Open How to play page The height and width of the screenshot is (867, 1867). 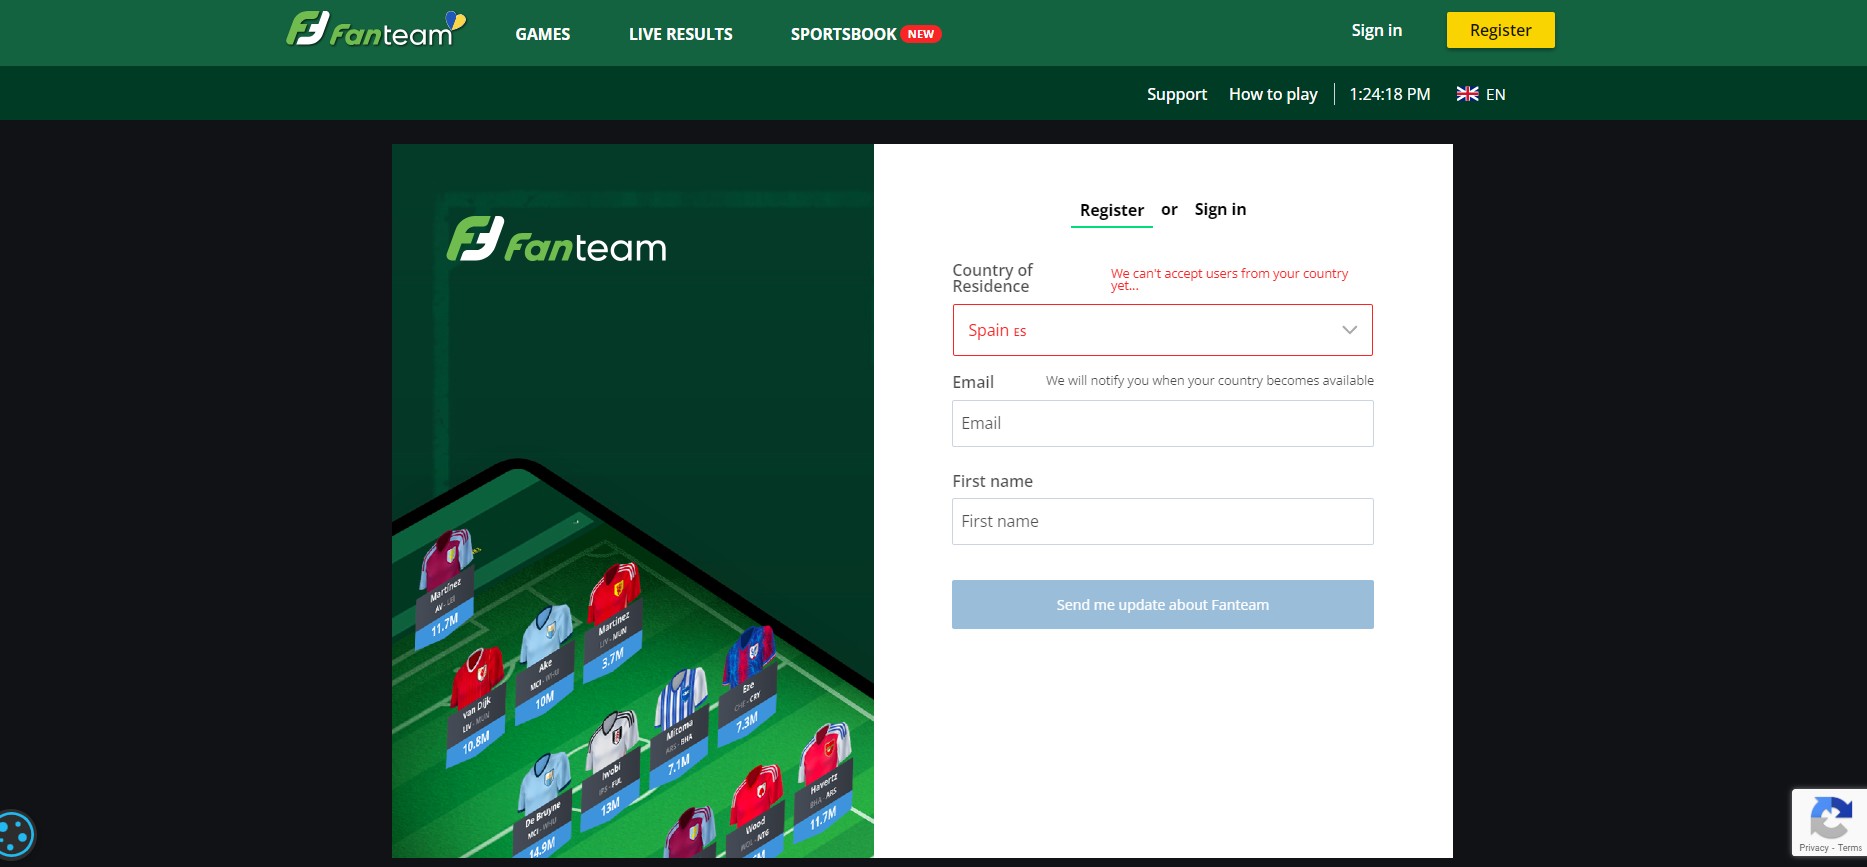tap(1273, 94)
